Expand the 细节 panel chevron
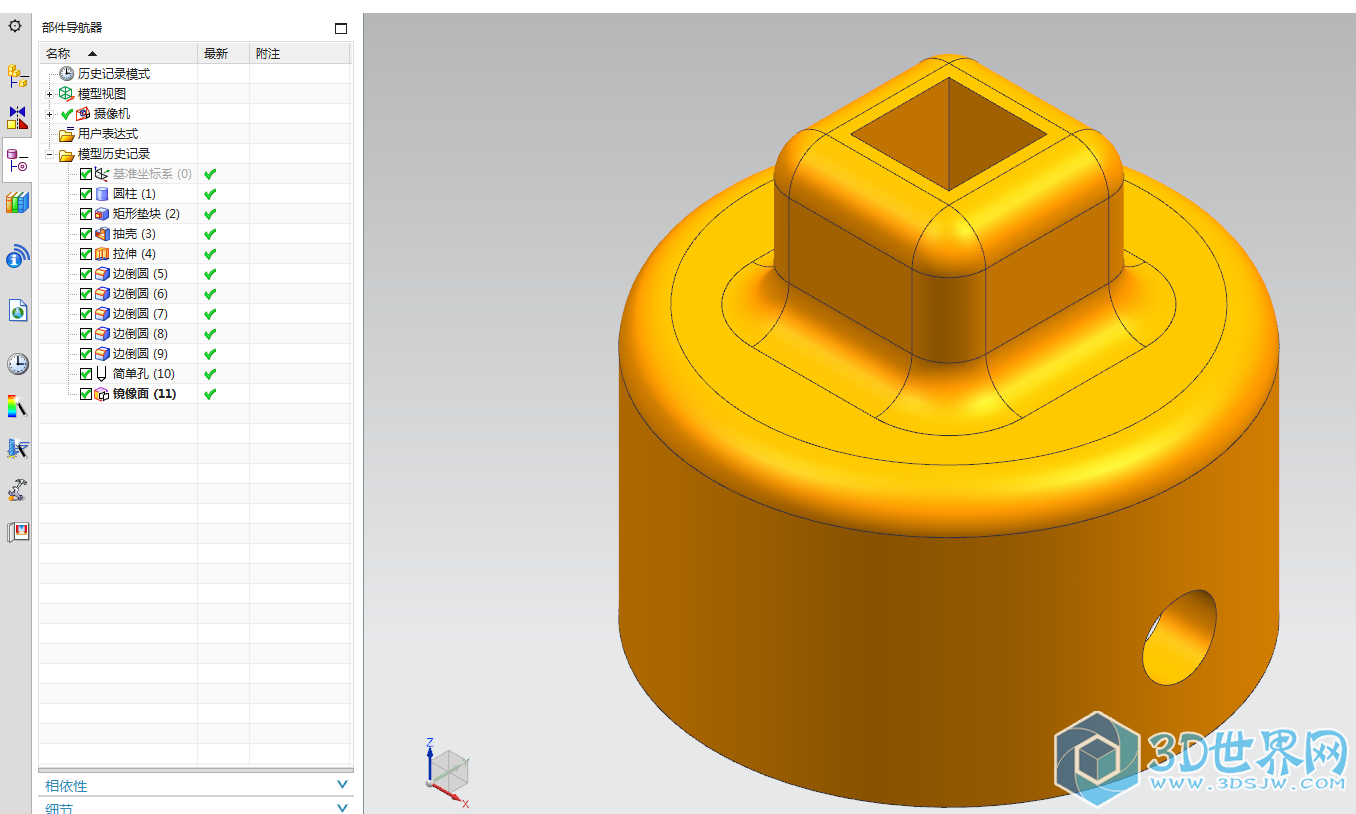Image resolution: width=1356 pixels, height=814 pixels. pyautogui.click(x=343, y=808)
